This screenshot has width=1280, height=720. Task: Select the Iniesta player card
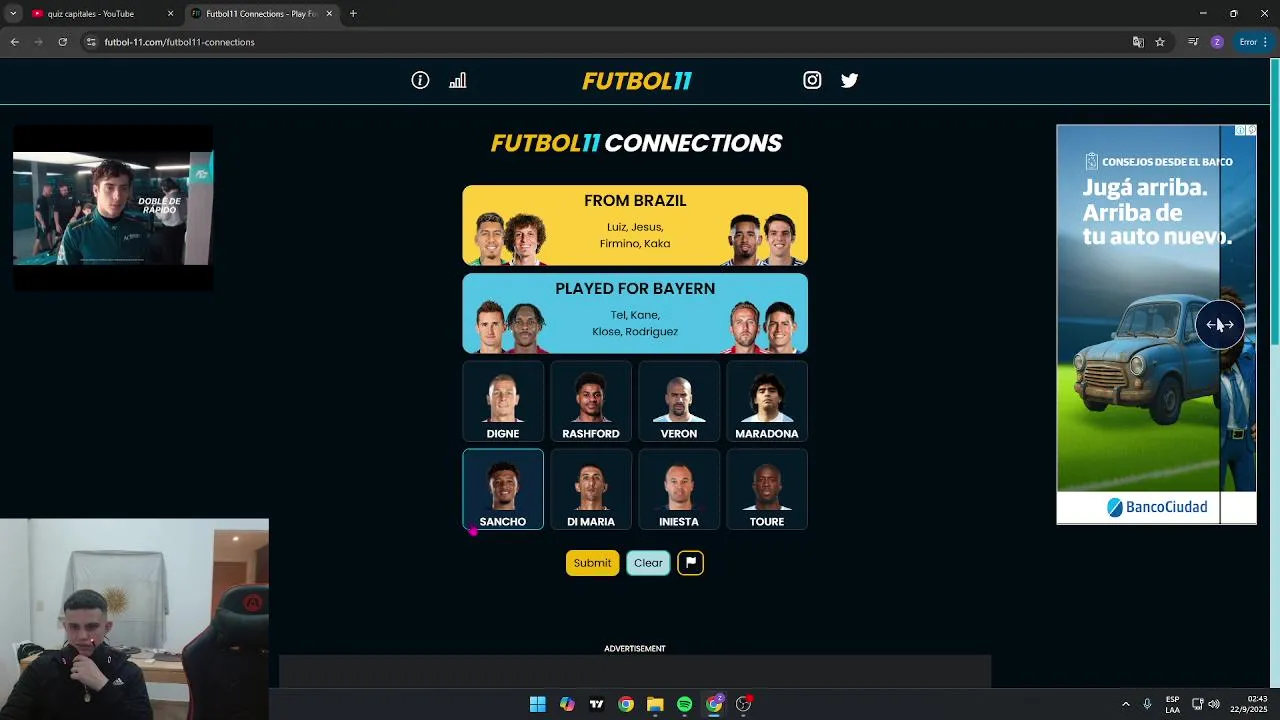coord(679,489)
